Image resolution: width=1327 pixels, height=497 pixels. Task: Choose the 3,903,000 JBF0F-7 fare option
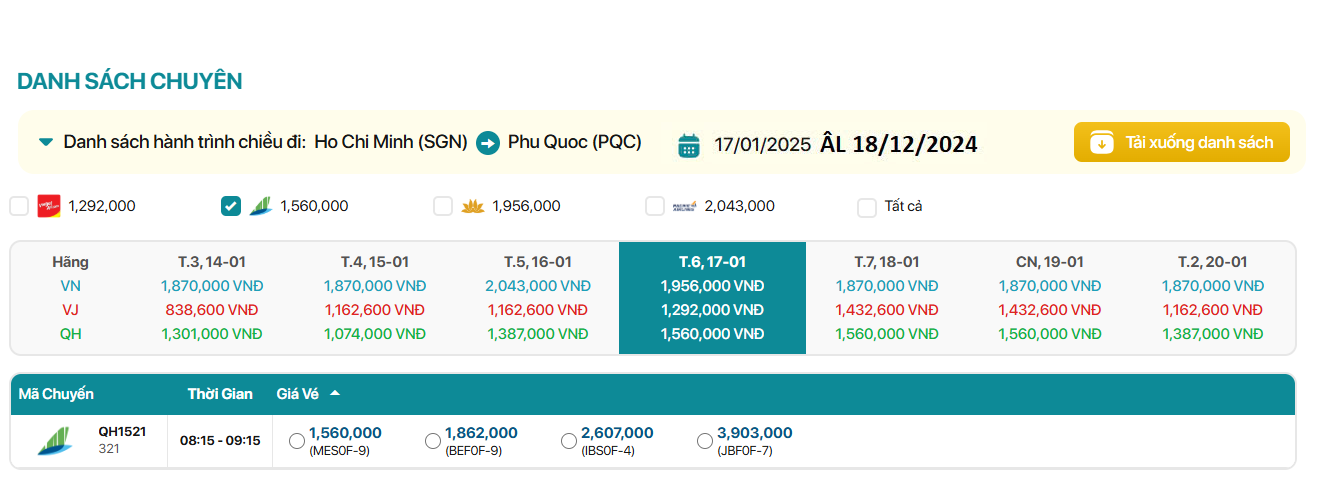tap(705, 441)
